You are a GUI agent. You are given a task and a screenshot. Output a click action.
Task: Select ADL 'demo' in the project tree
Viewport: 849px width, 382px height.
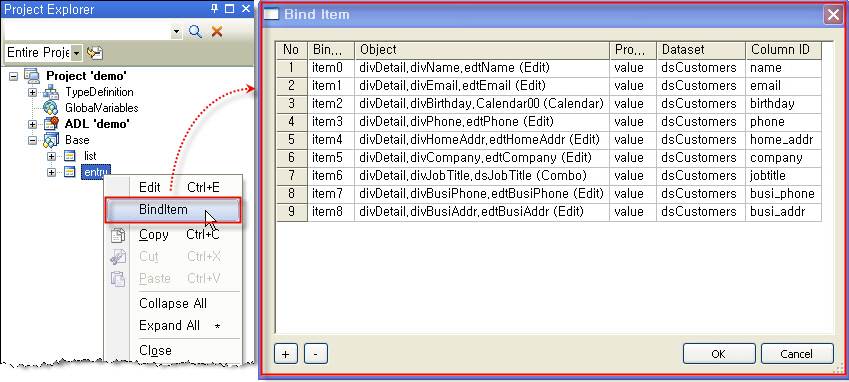coord(97,124)
